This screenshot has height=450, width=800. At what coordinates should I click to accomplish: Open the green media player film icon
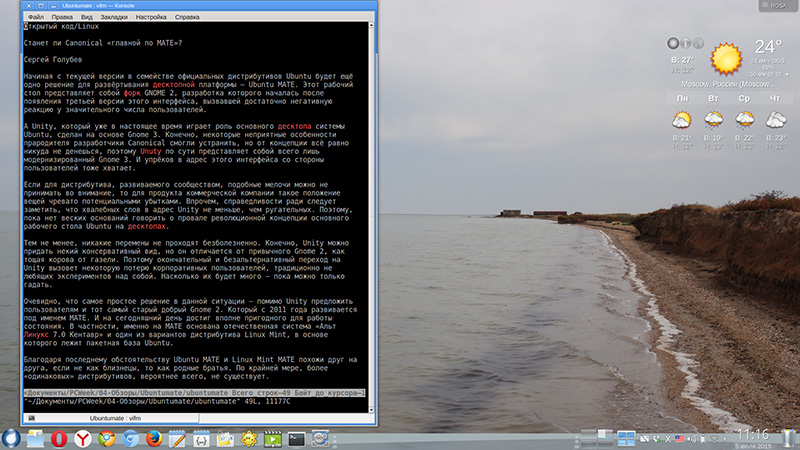[272, 439]
